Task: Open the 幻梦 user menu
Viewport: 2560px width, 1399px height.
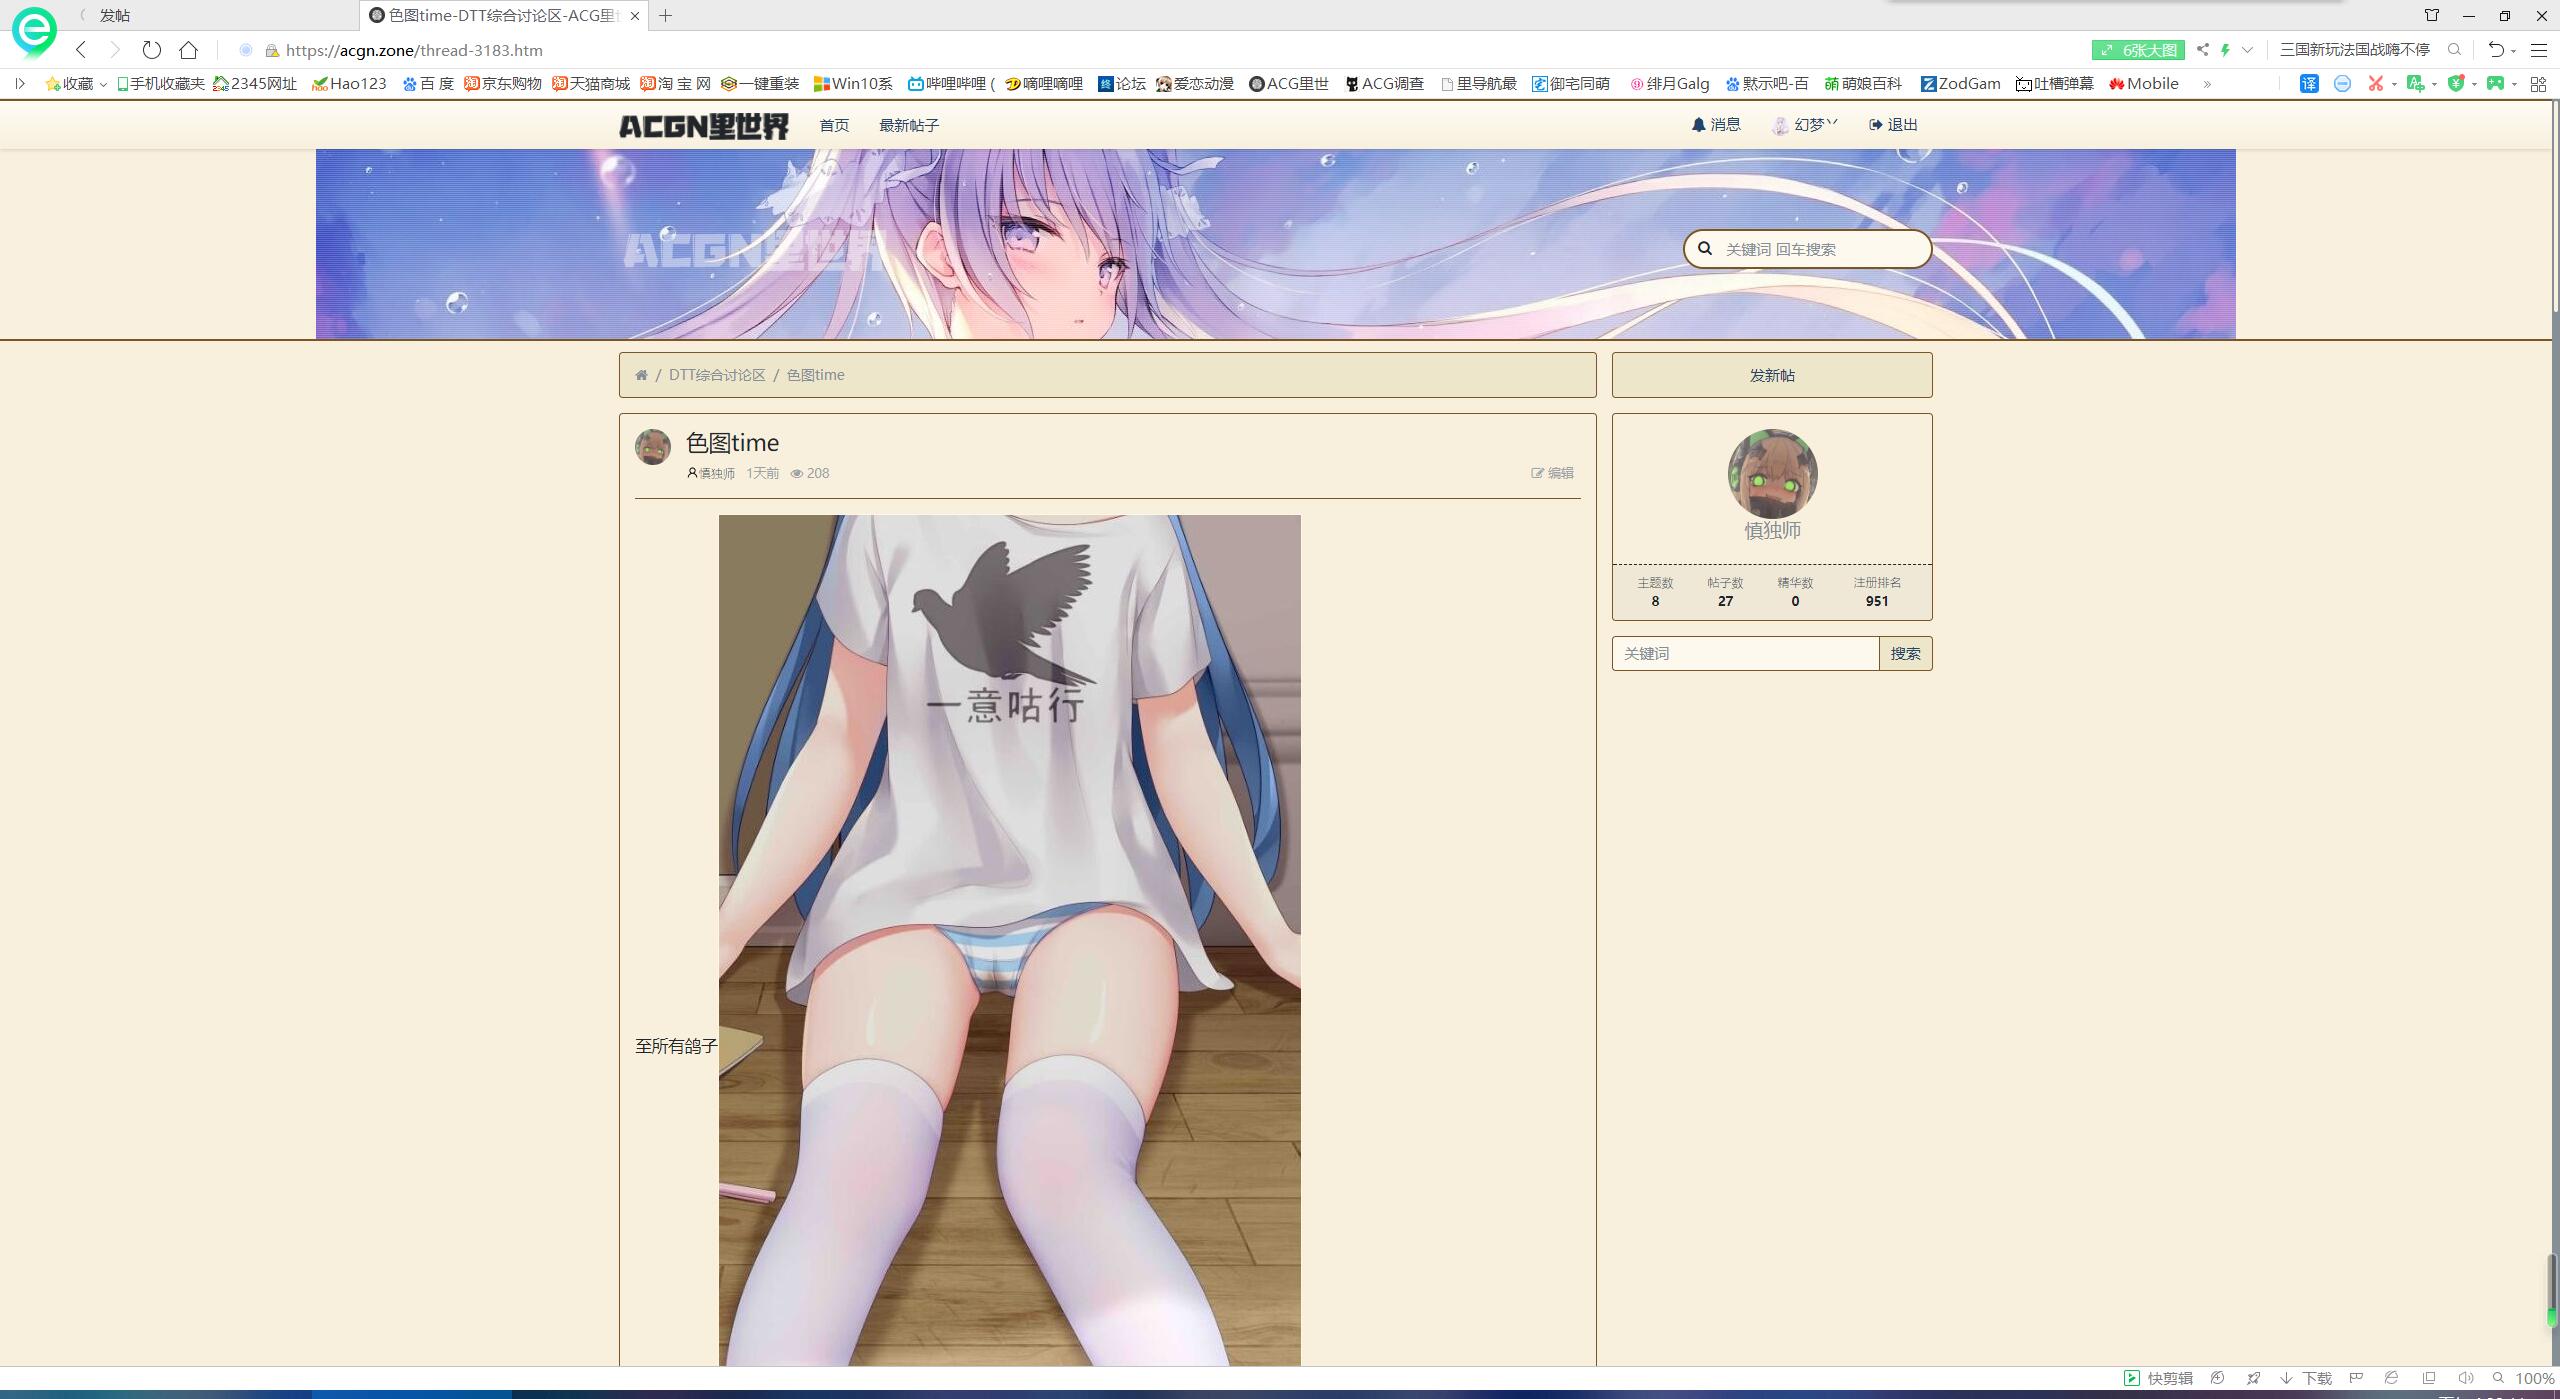Action: [x=1805, y=125]
